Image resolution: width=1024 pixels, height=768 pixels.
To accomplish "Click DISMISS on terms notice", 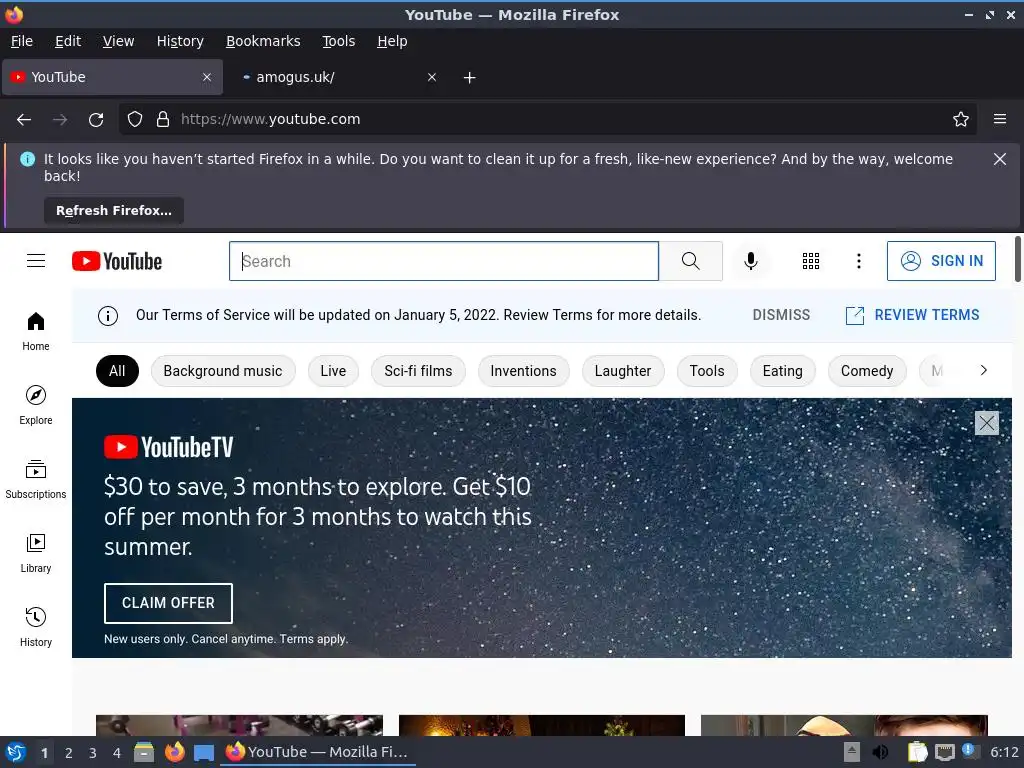I will [x=781, y=315].
